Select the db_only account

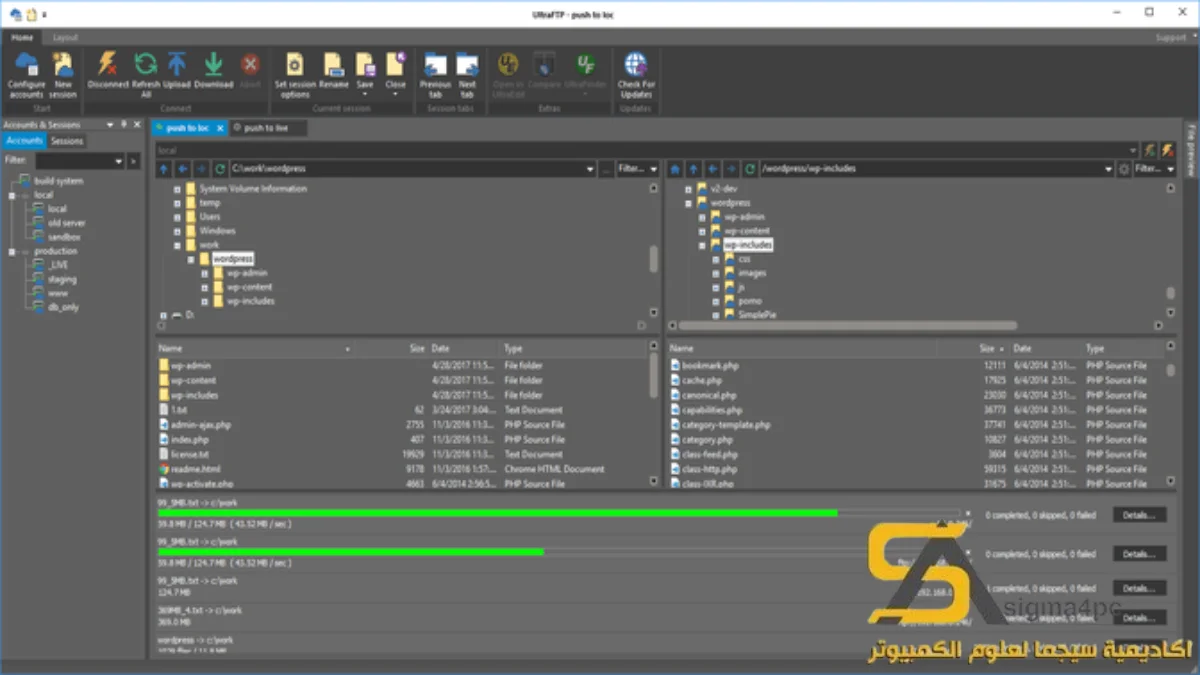[x=62, y=307]
